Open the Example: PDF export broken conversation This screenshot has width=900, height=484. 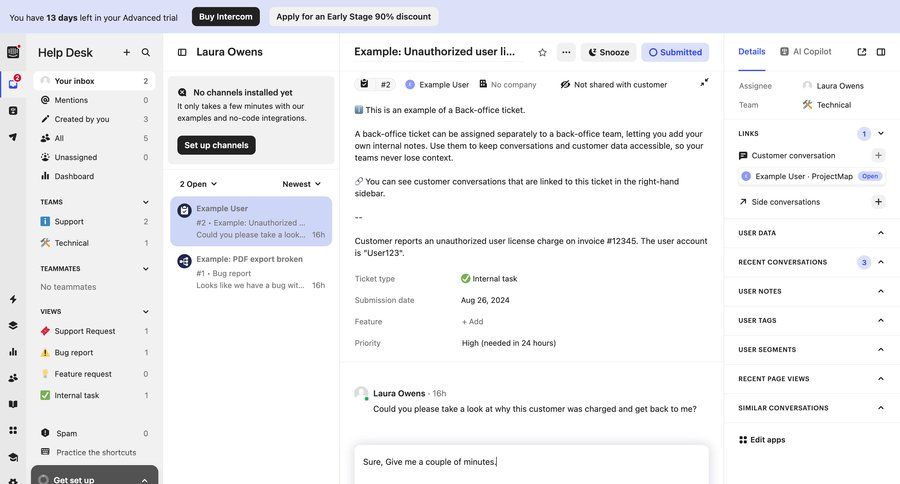tap(251, 272)
